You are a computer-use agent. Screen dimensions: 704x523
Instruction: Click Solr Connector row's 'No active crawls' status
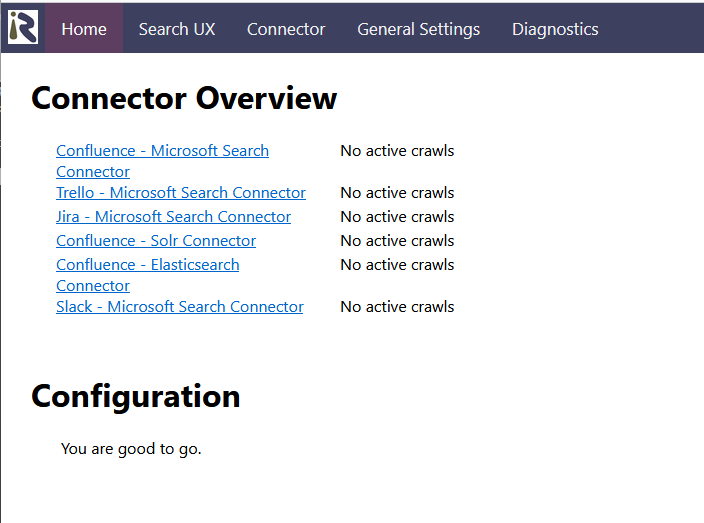(x=397, y=241)
